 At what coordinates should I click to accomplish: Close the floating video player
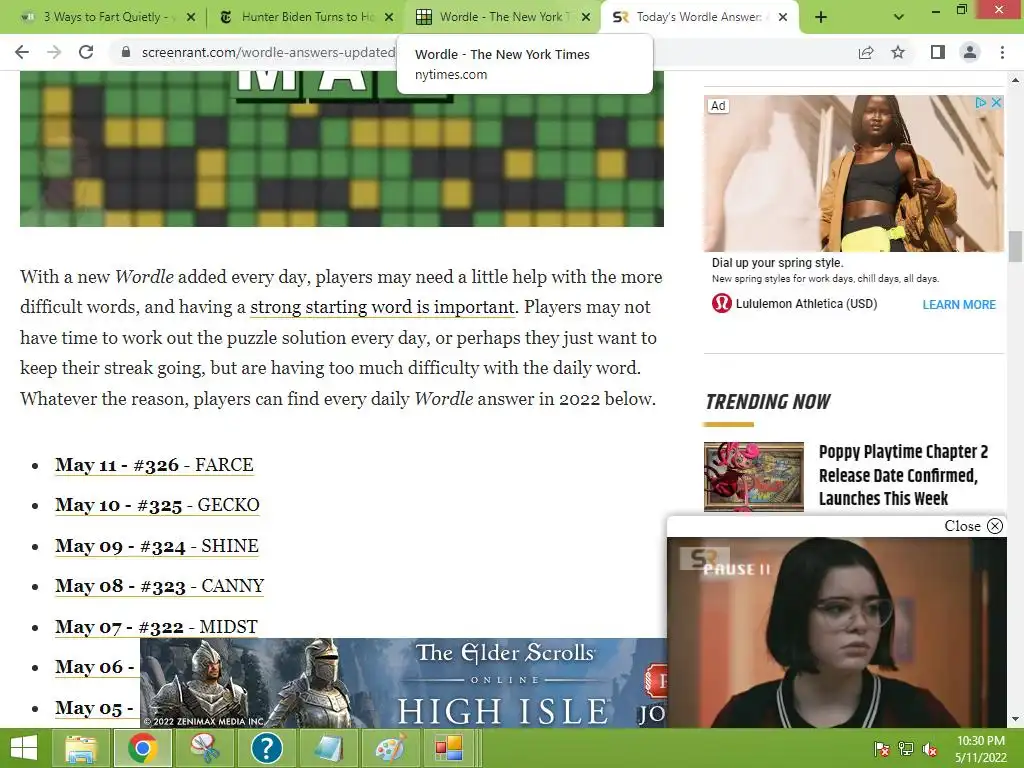[972, 526]
